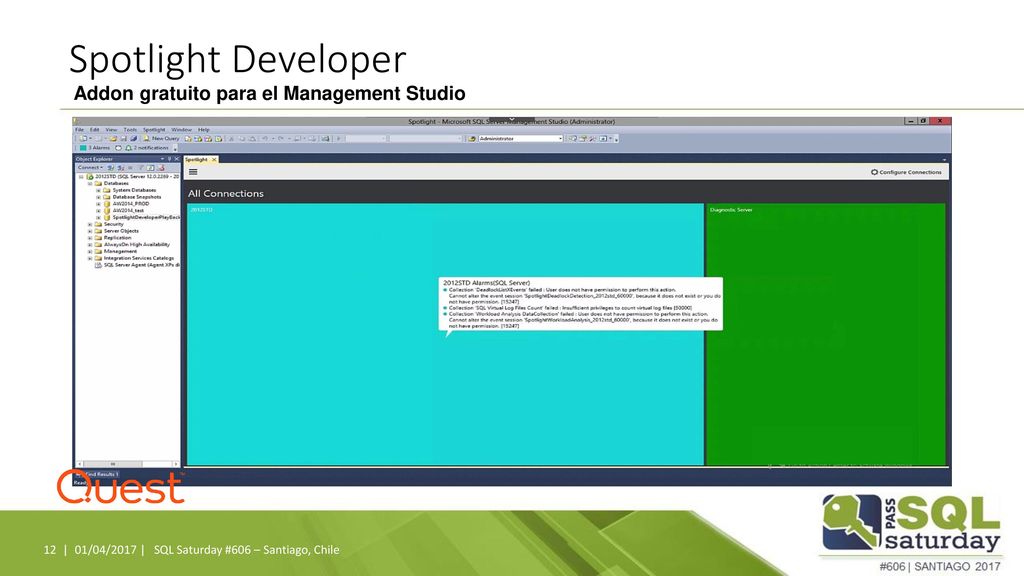Select the 2012STD server tree node

click(133, 176)
